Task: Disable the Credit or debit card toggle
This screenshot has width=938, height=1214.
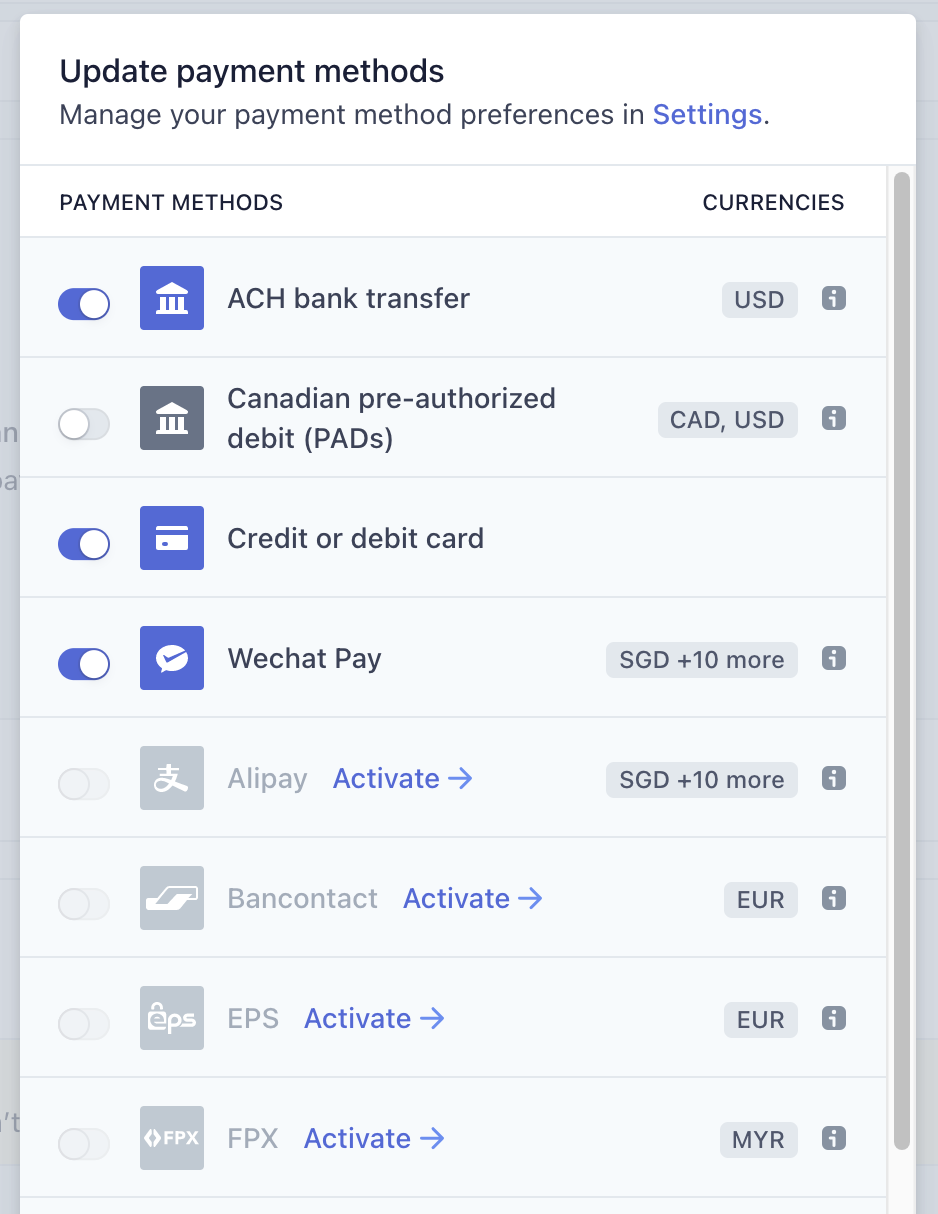Action: pos(84,544)
